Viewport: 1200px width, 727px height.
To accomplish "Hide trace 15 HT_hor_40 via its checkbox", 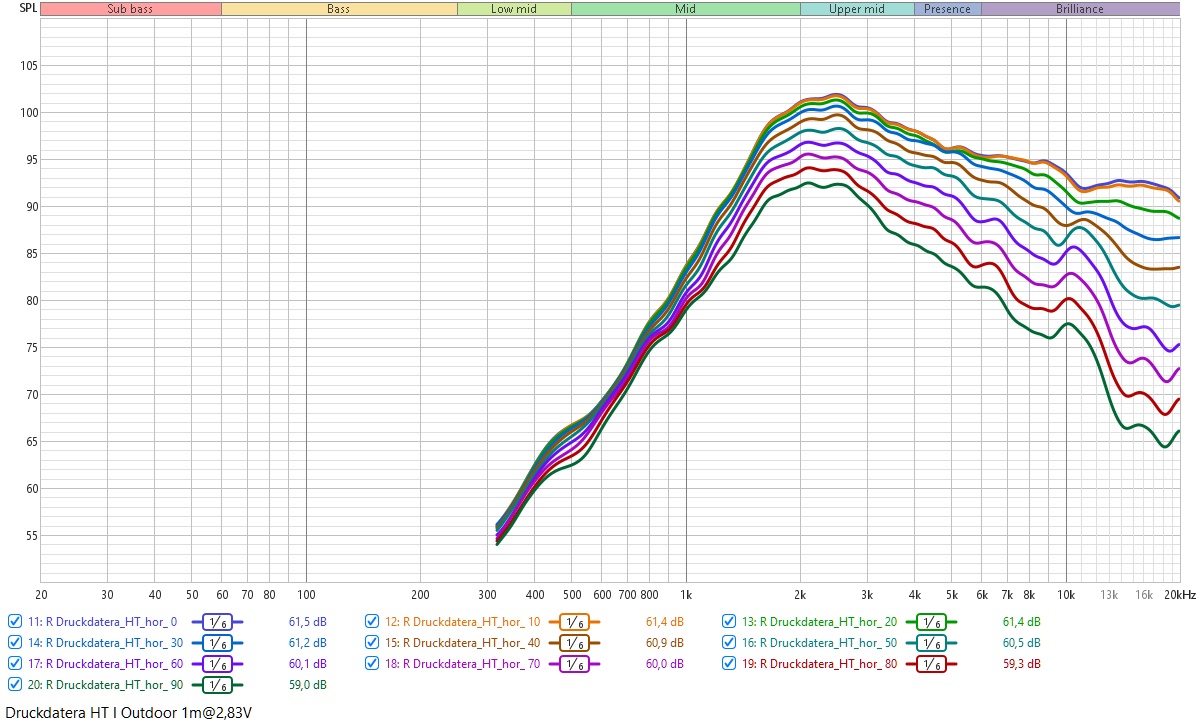I will pos(372,643).
